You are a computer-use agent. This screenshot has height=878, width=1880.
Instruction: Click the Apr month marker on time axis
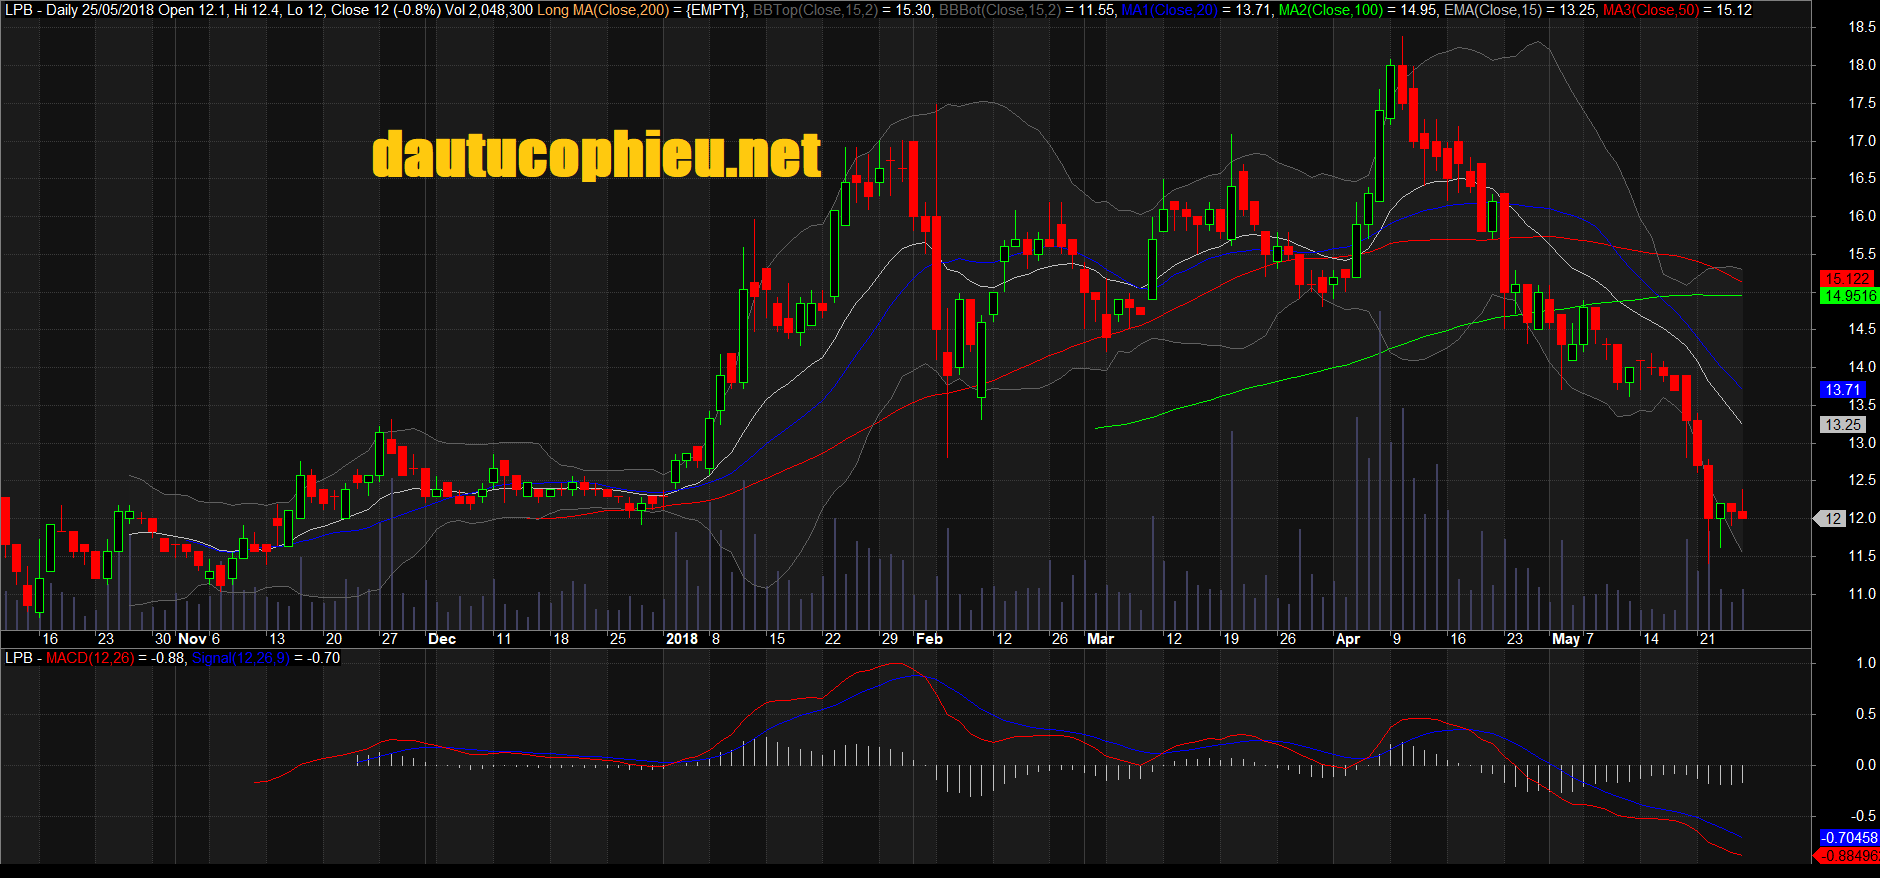[1348, 639]
